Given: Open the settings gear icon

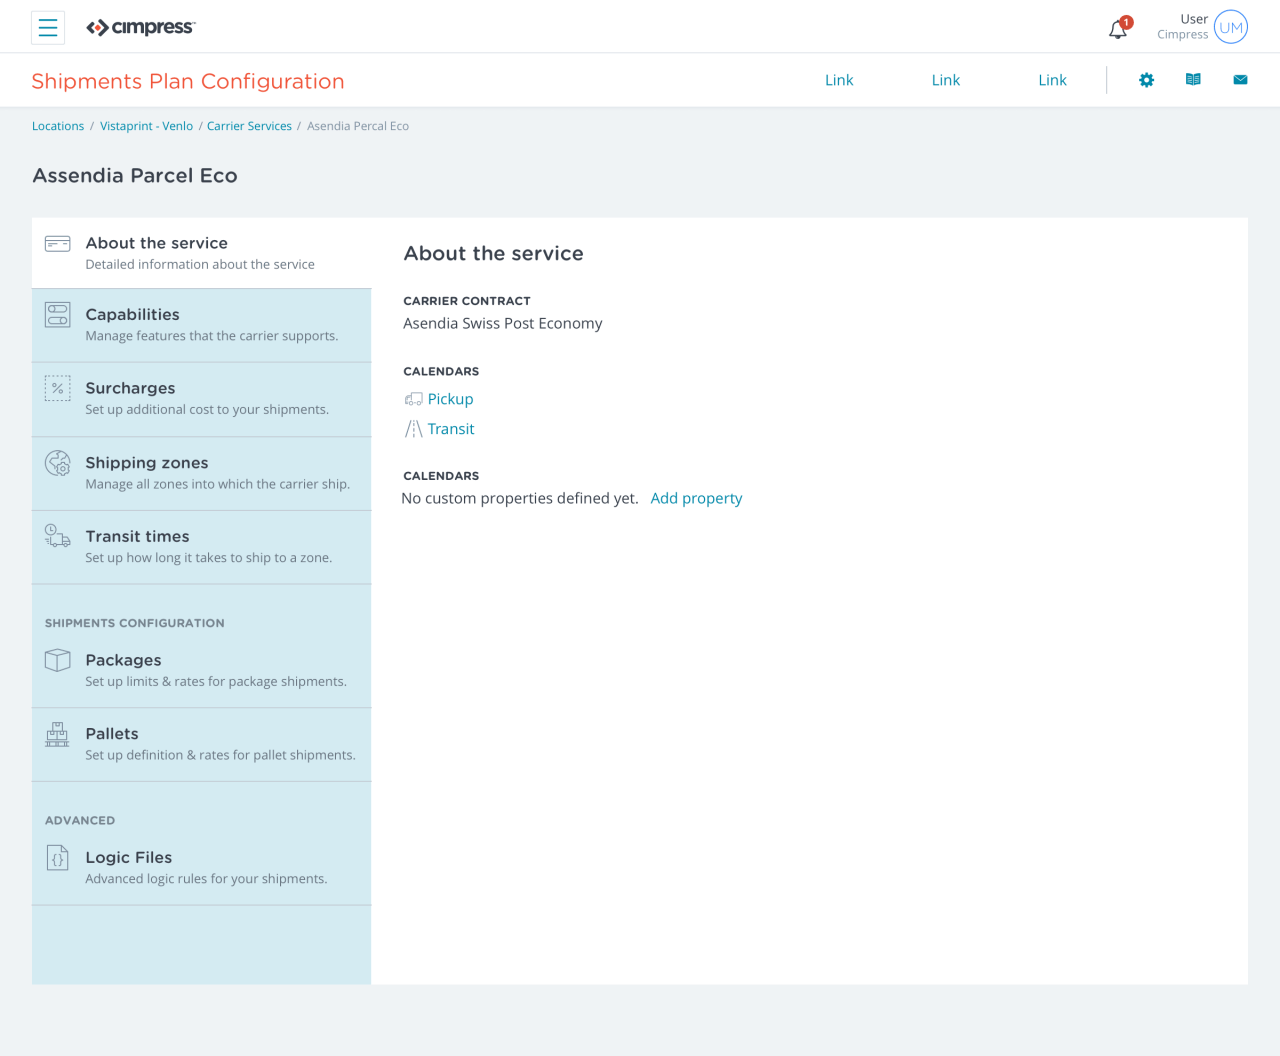Looking at the screenshot, I should (1147, 80).
